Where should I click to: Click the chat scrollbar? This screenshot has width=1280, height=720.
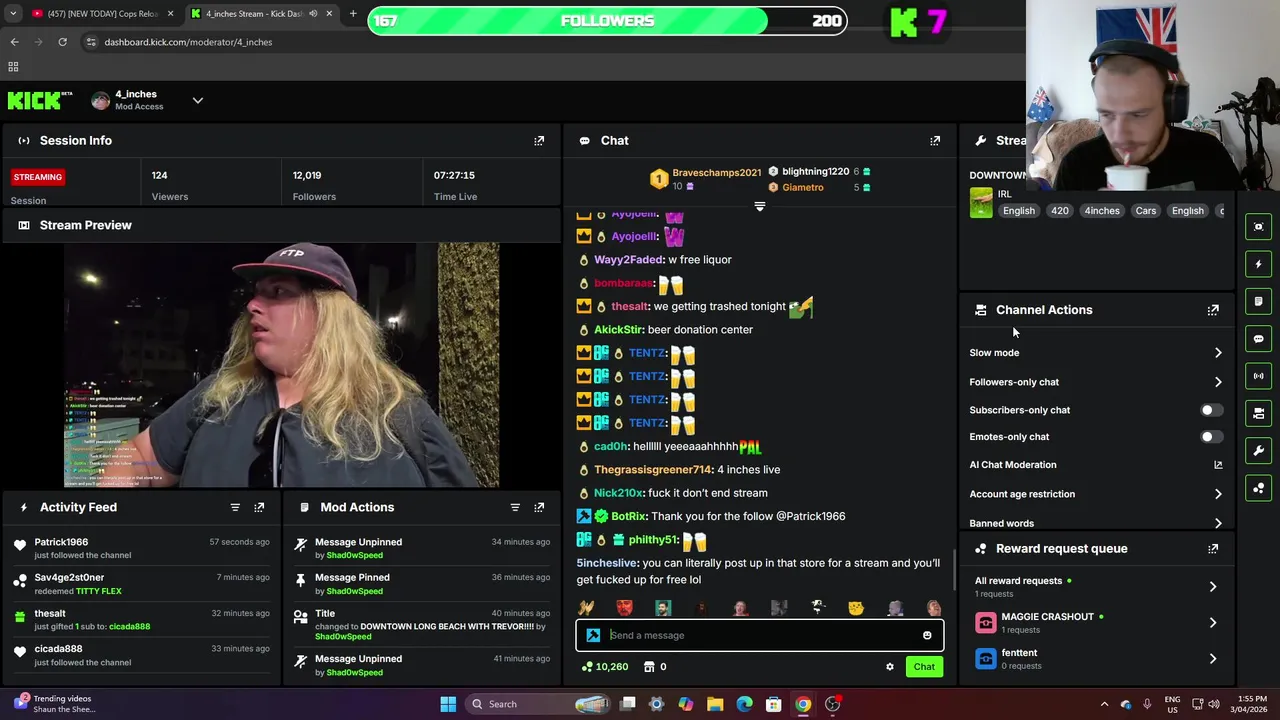[x=953, y=570]
